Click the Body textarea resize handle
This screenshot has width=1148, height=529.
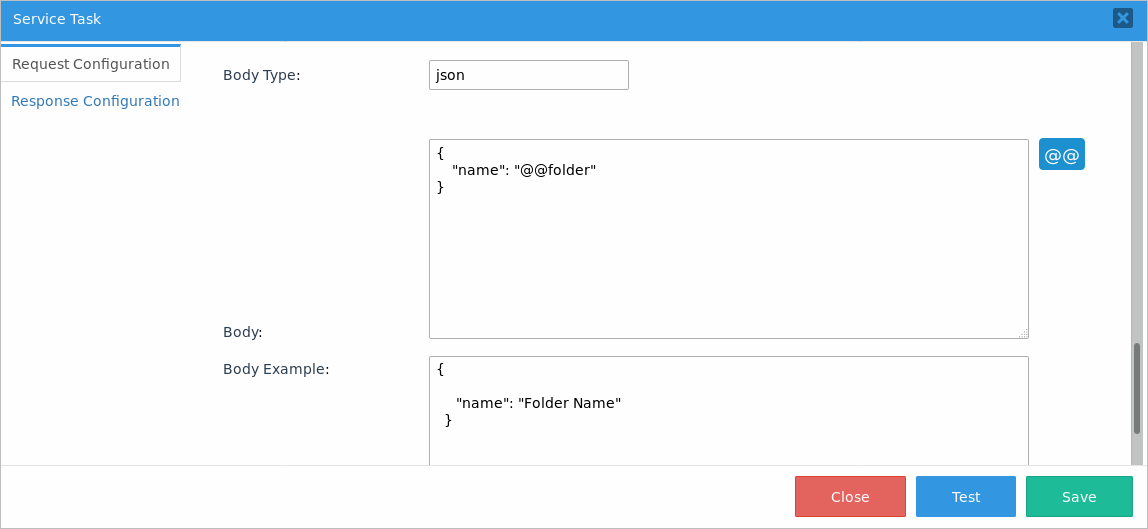tap(1023, 333)
